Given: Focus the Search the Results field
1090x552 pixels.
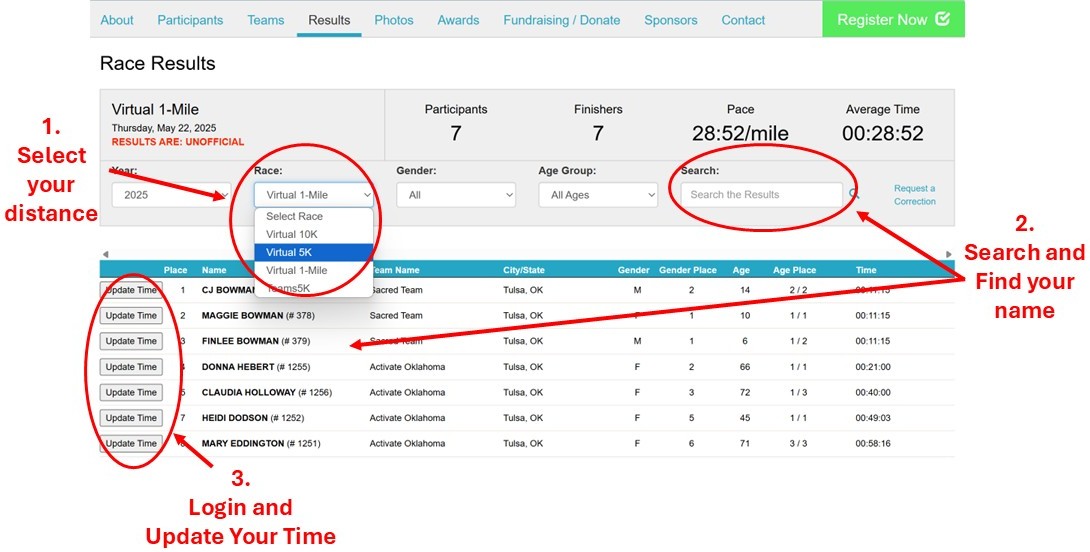Looking at the screenshot, I should coord(760,195).
